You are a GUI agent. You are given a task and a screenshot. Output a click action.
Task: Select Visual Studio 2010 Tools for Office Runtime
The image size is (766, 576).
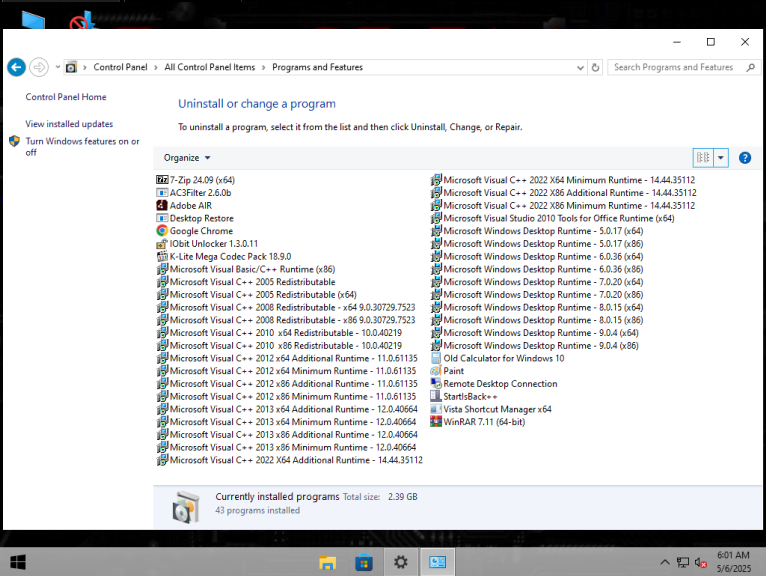click(553, 218)
